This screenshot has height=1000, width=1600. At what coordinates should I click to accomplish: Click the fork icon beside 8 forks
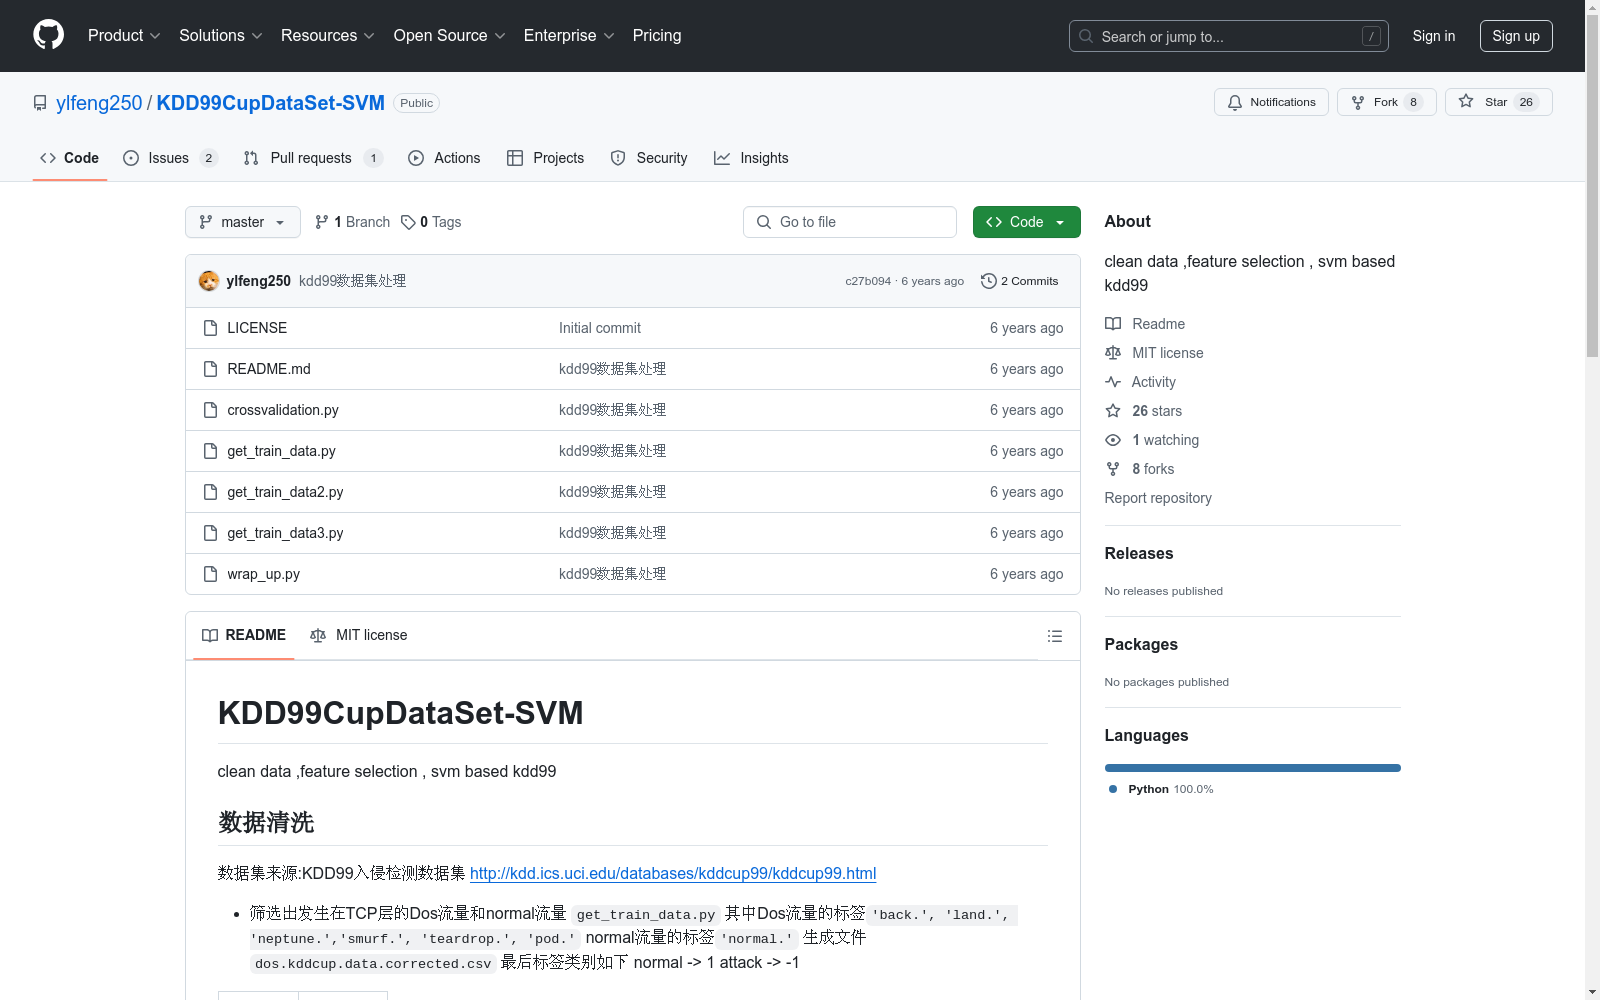(x=1113, y=469)
